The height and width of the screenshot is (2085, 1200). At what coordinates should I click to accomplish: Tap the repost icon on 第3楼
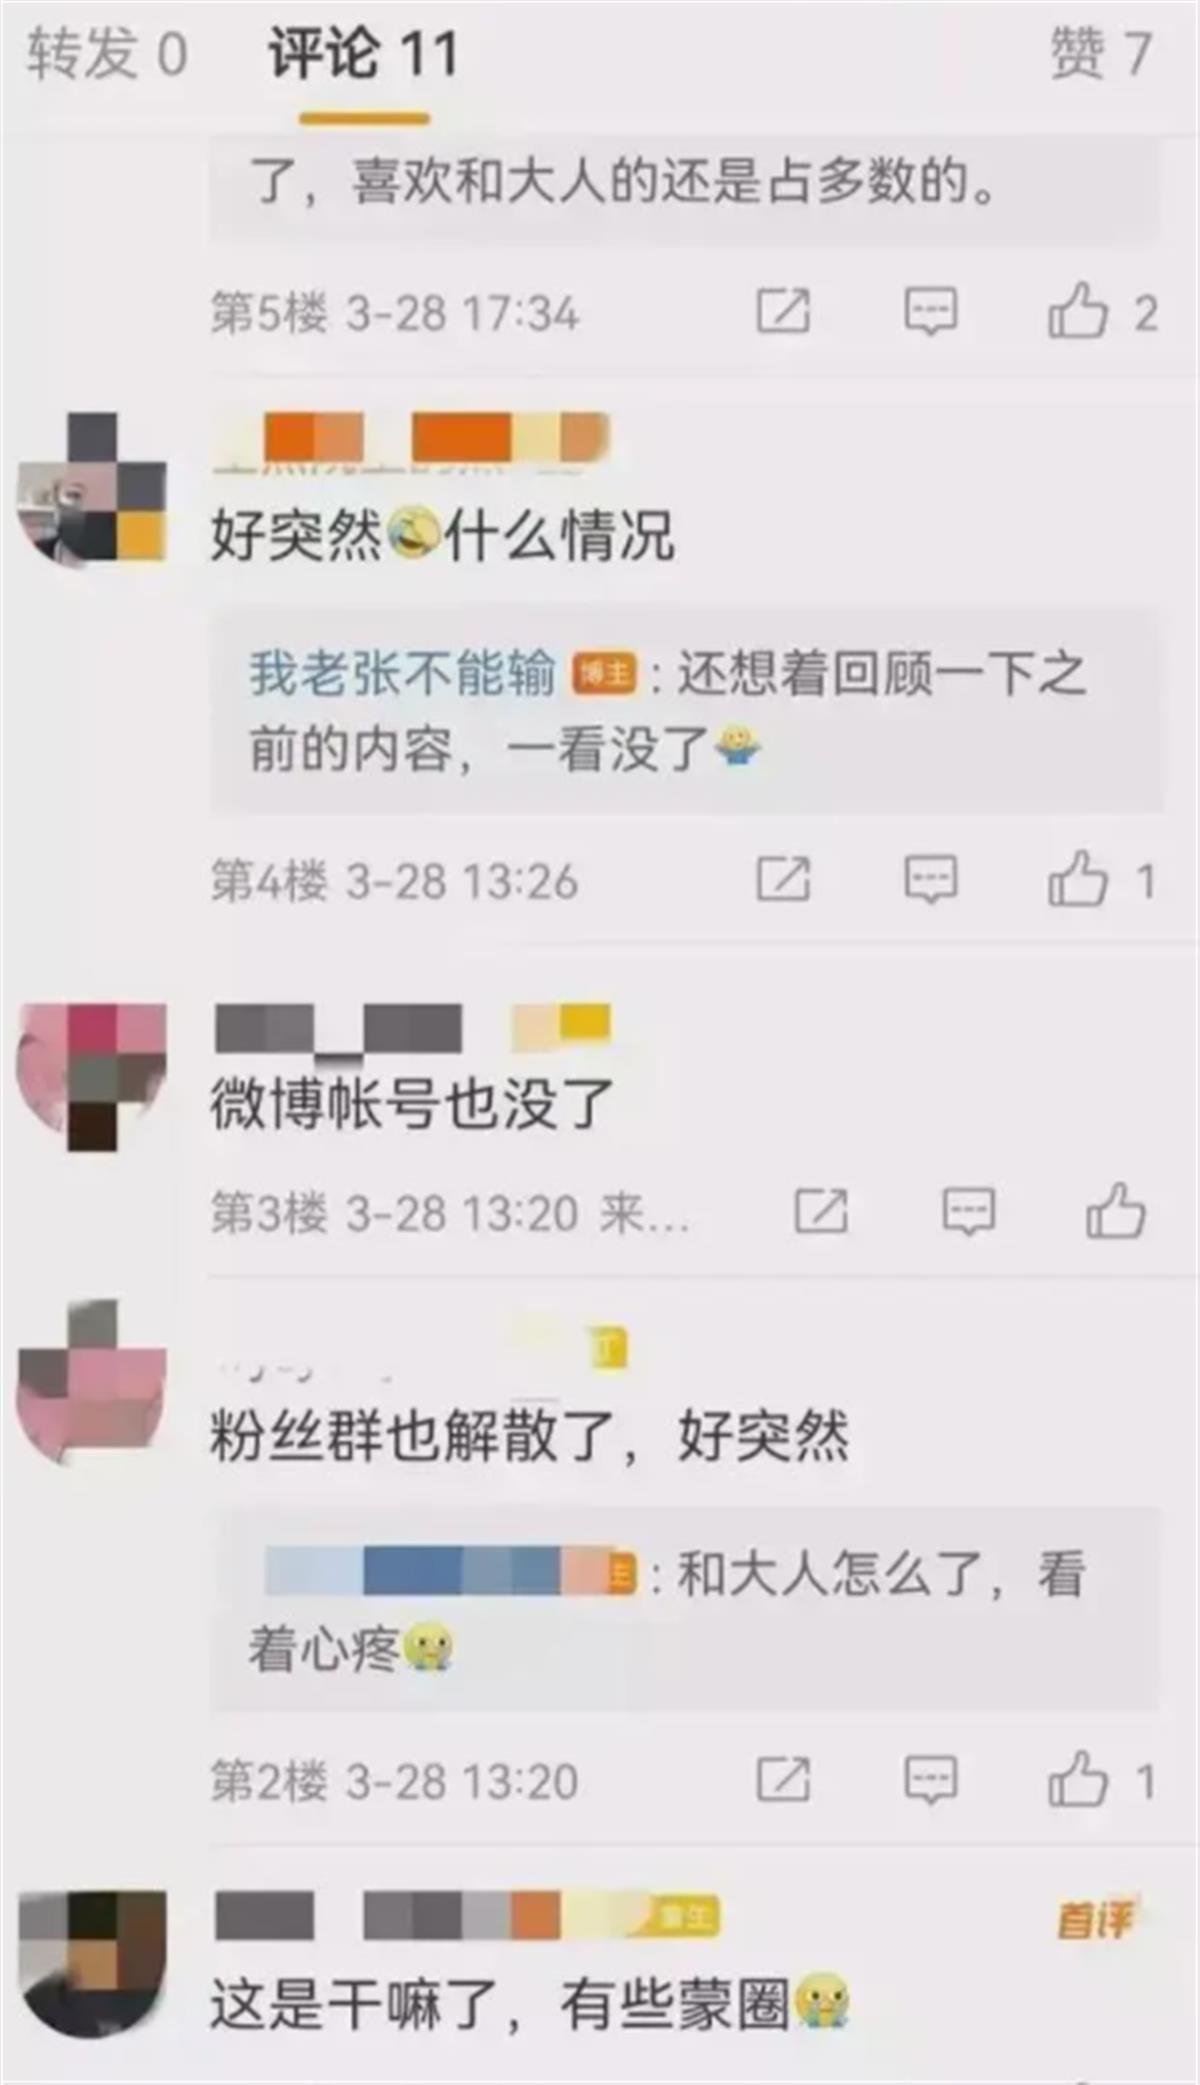tap(821, 1211)
